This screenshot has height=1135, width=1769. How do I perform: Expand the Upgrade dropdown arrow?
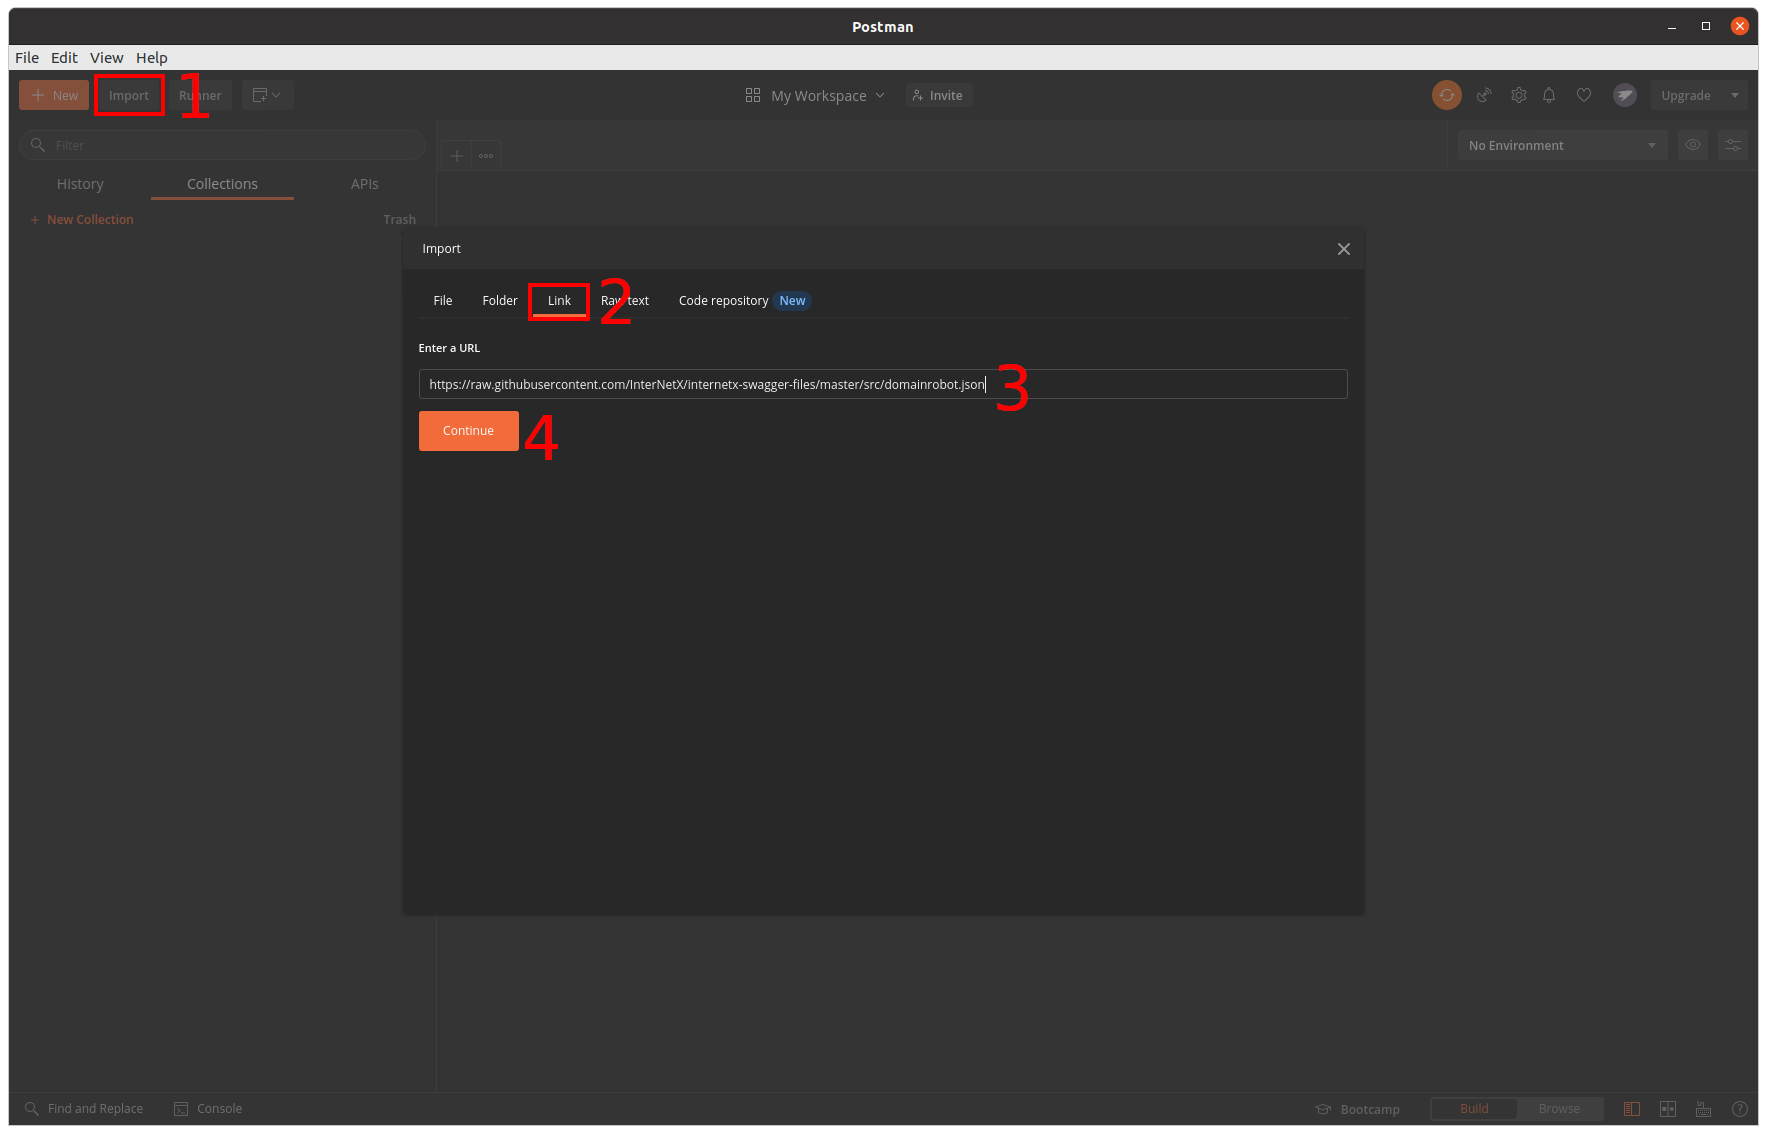[1735, 96]
